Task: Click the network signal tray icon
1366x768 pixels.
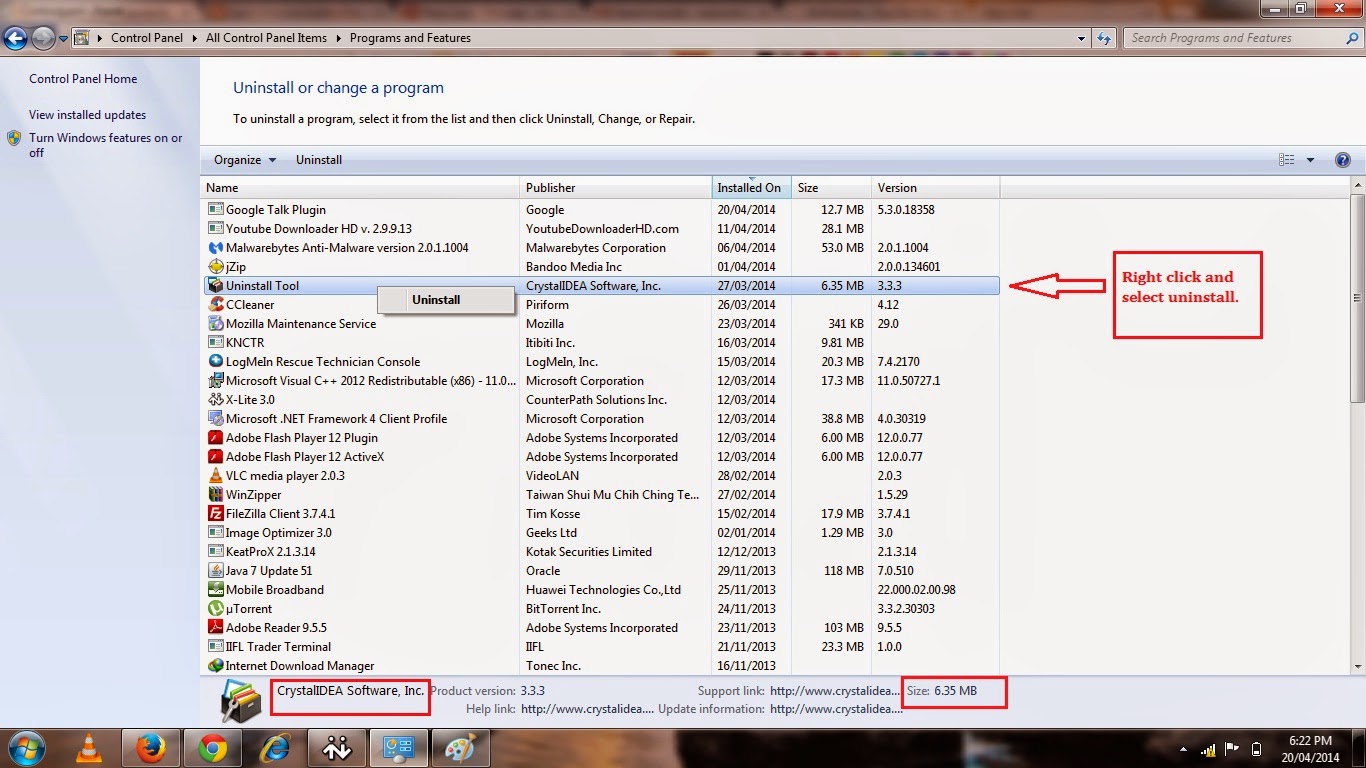Action: click(1209, 749)
